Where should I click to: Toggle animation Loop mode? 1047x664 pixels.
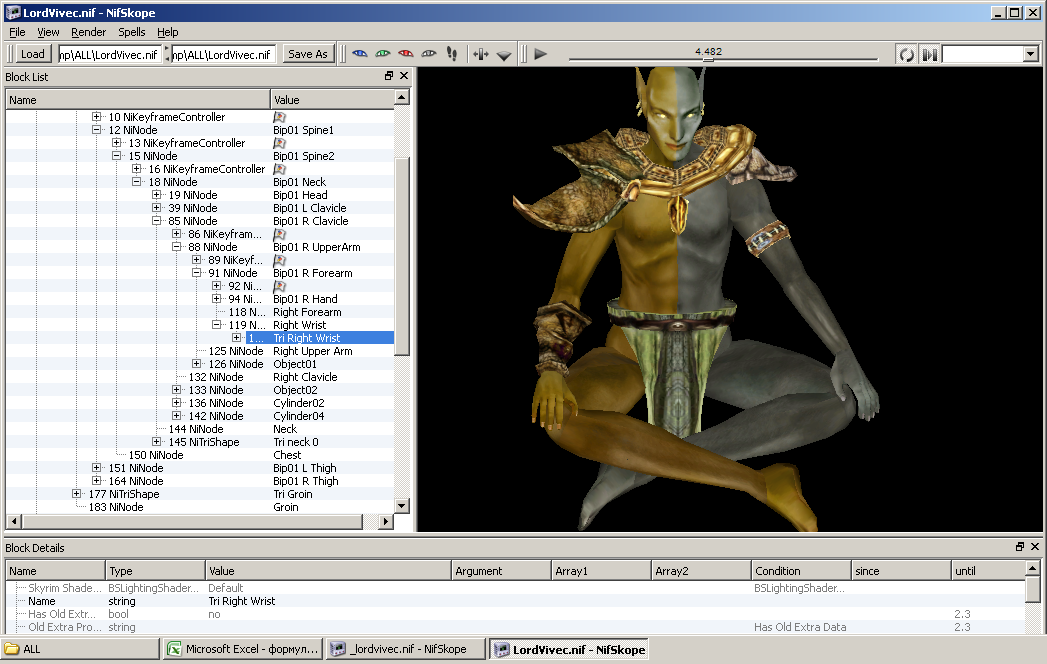[x=906, y=54]
